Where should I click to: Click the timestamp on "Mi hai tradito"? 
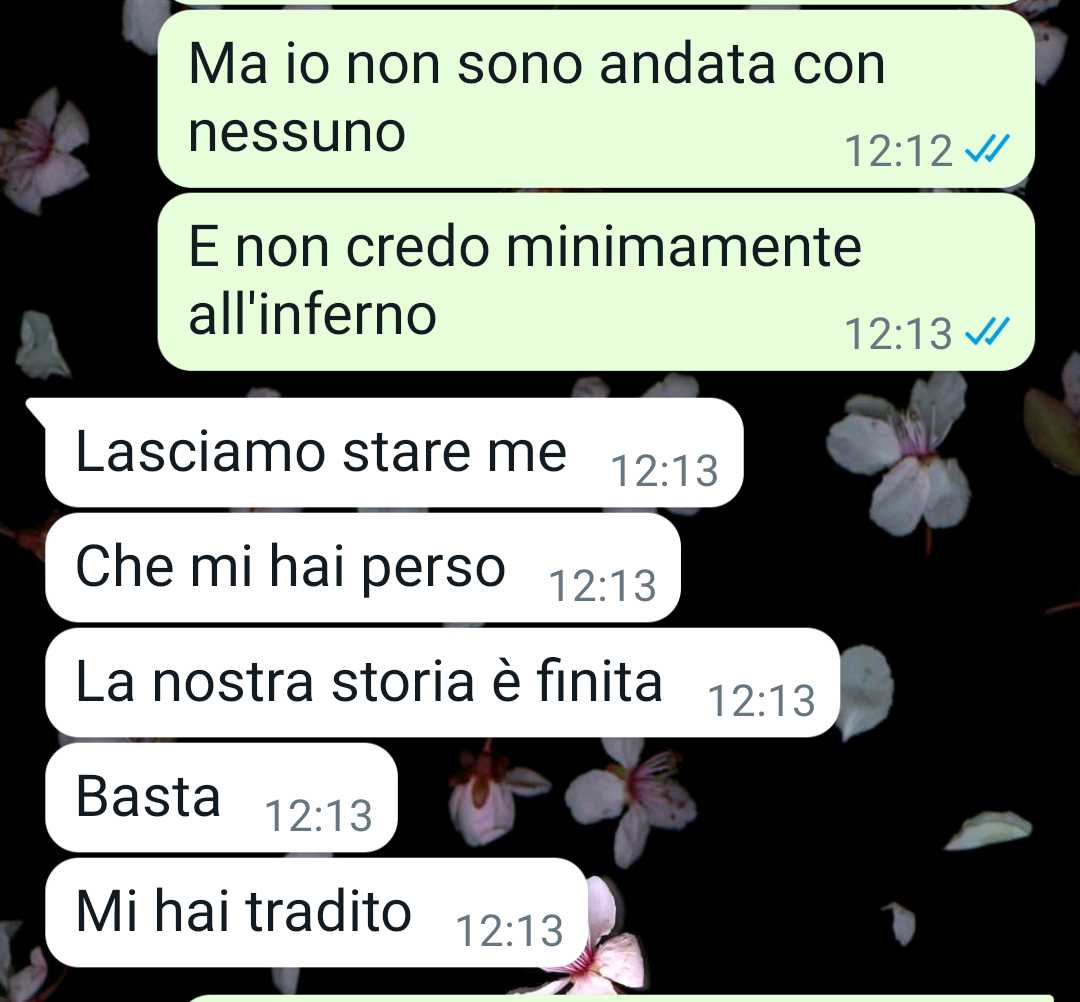tap(509, 931)
